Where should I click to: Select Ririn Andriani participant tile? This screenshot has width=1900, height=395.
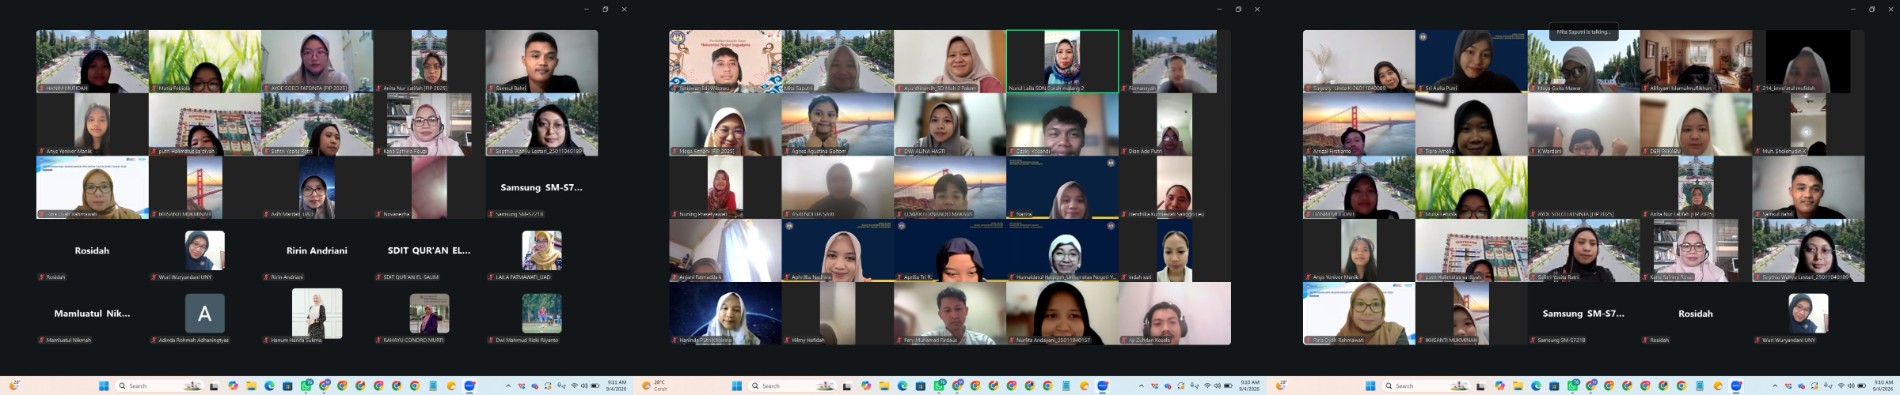[317, 251]
